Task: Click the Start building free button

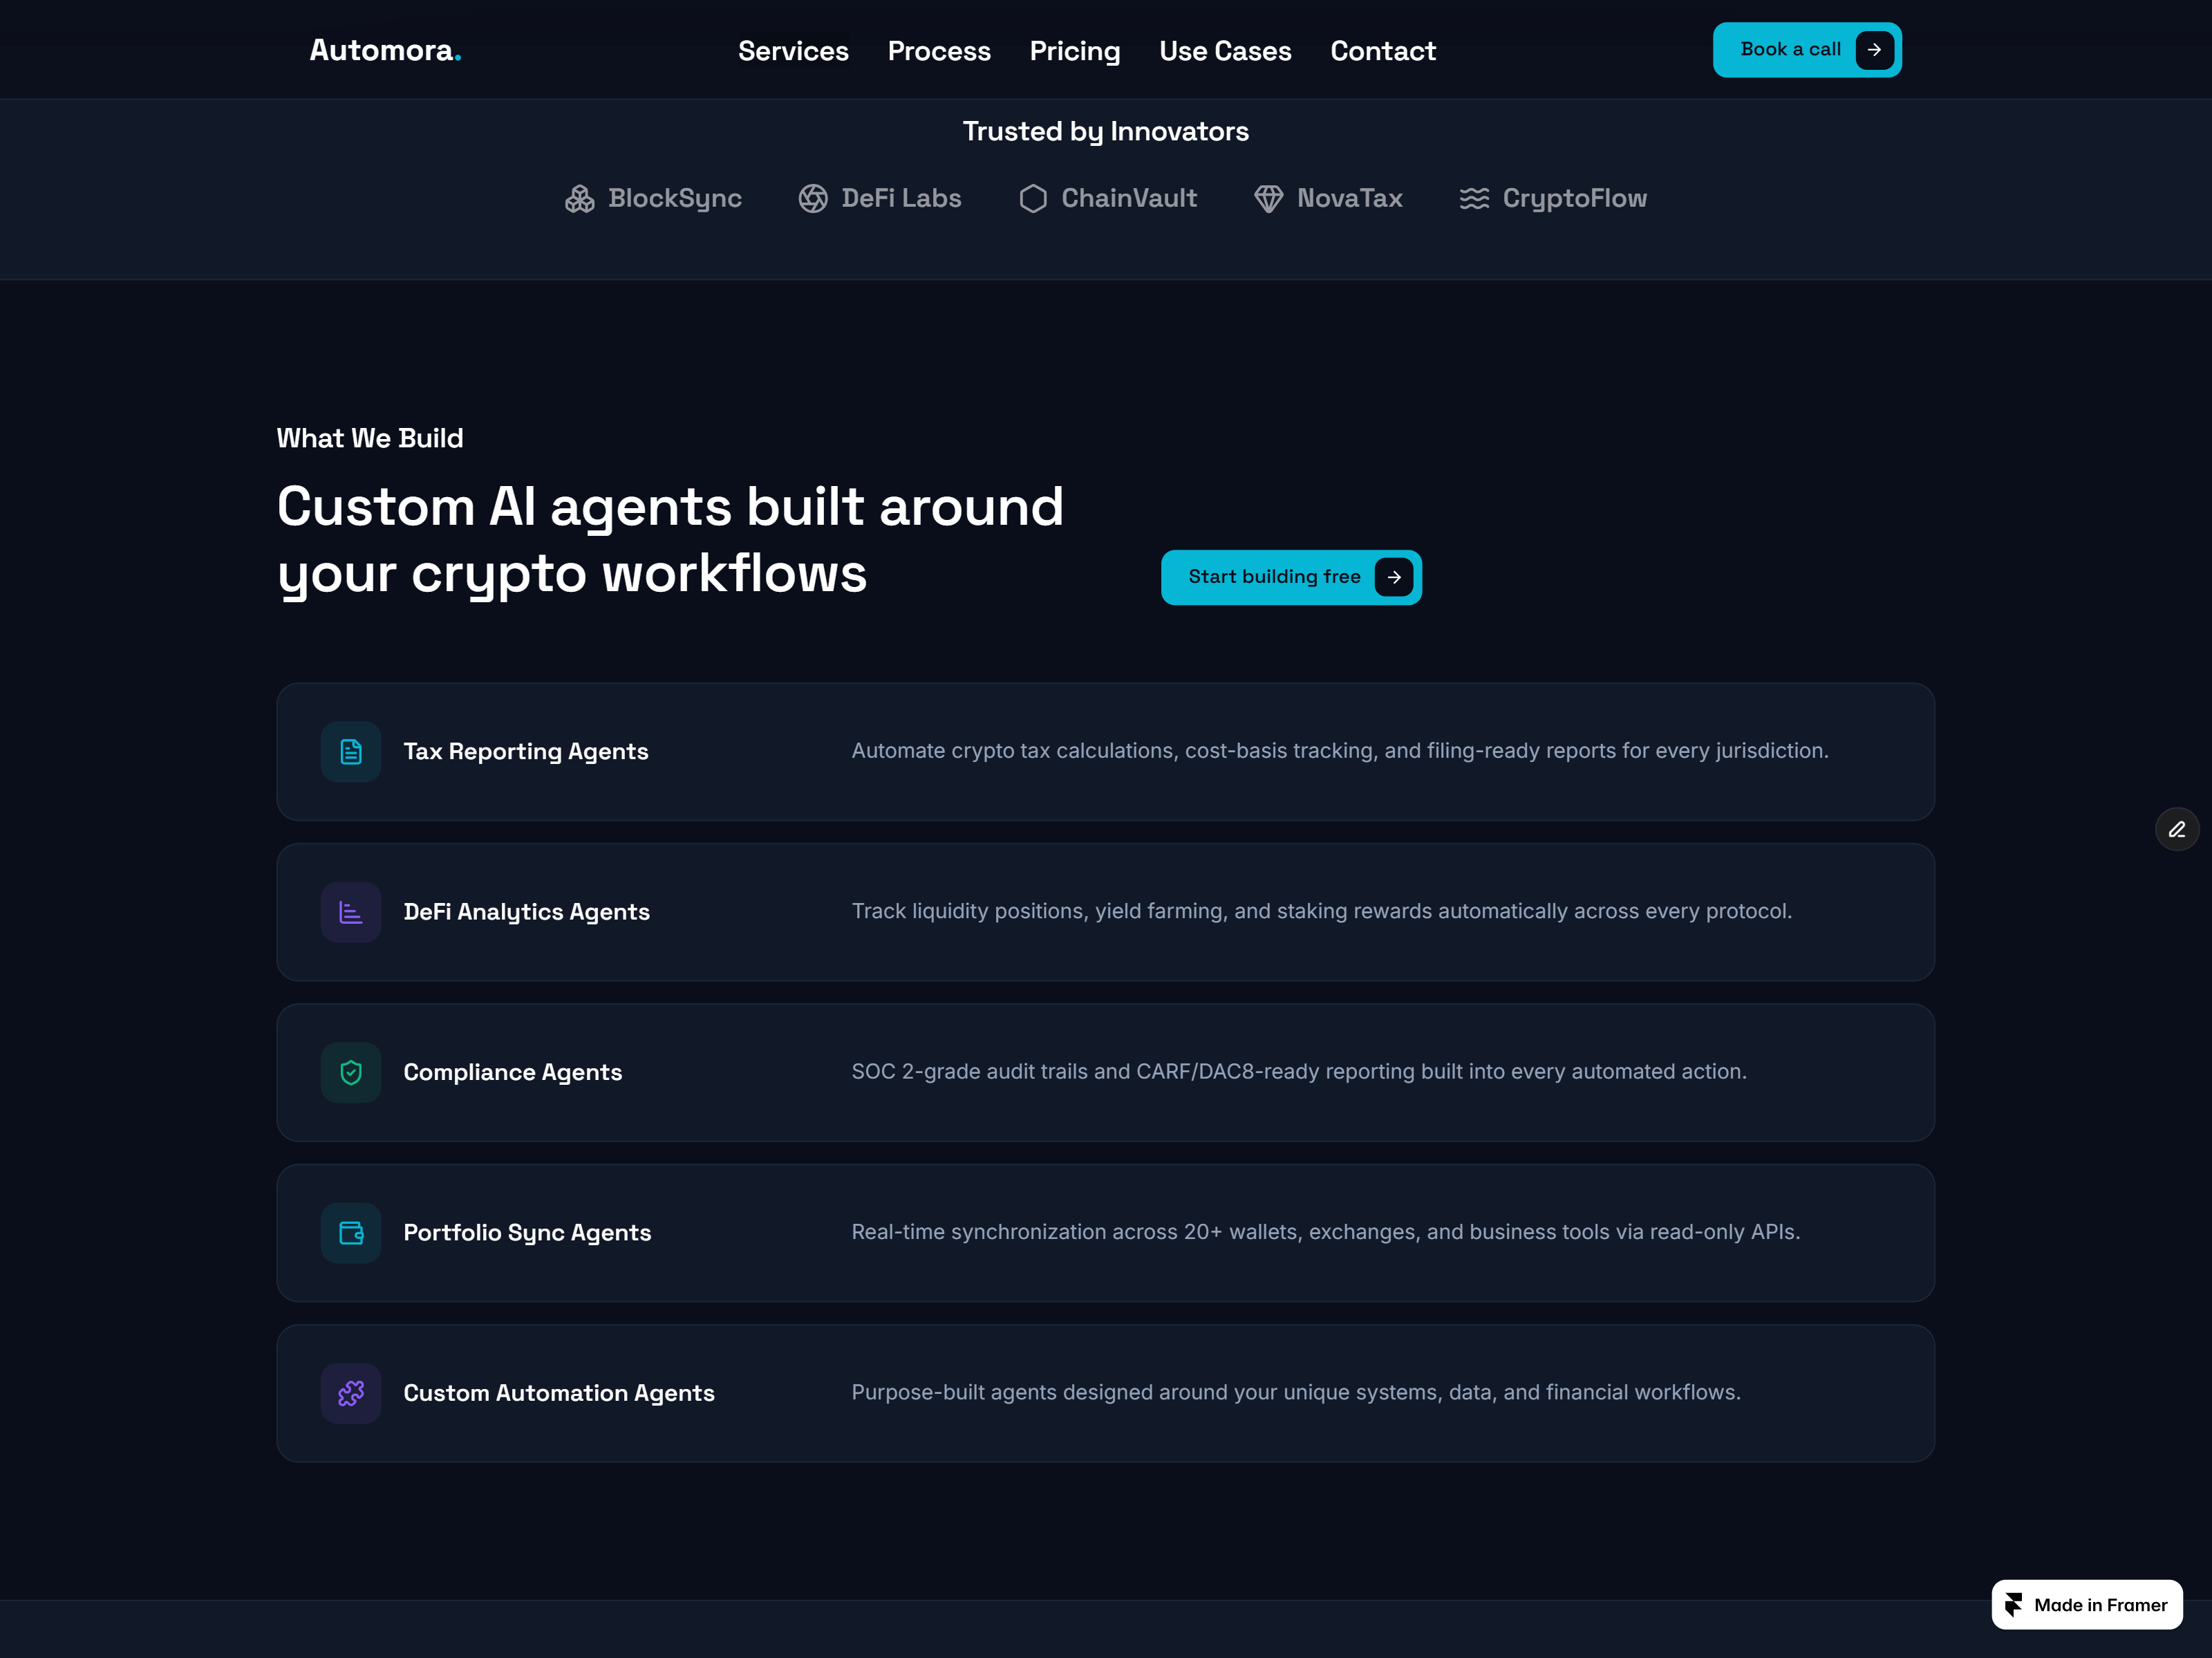Action: [x=1291, y=577]
